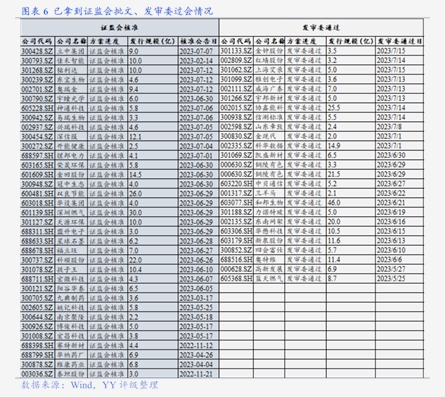Click the title text '图表 6 已拿到证监会批文、发审委过会情况'
Screen dimensions: 445x397
(x=117, y=11)
